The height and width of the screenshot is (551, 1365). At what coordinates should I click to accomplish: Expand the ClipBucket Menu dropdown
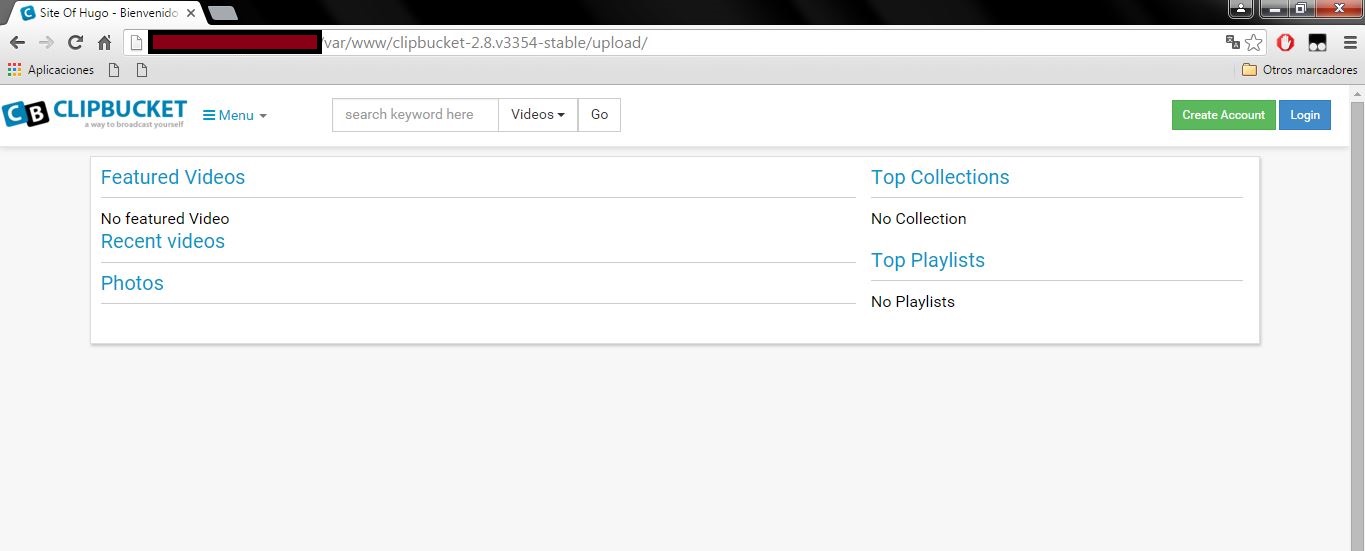tap(235, 115)
